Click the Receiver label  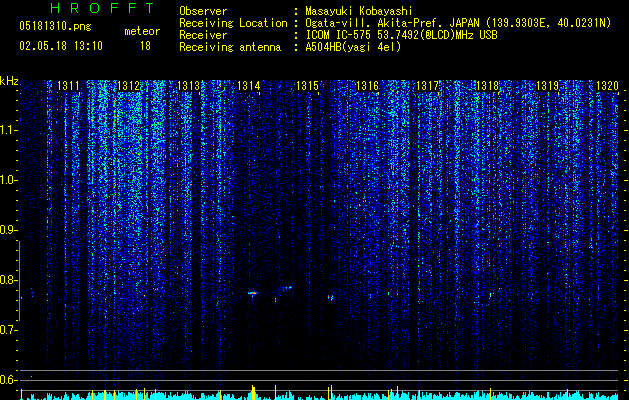click(203, 35)
